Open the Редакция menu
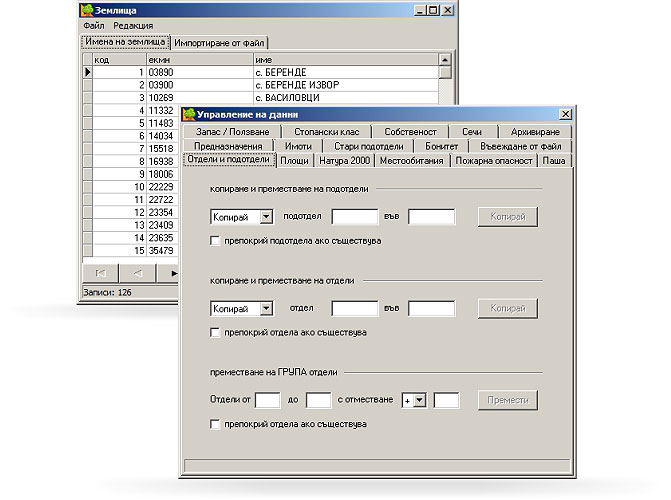Viewport: 671px width, 500px height. (133, 25)
